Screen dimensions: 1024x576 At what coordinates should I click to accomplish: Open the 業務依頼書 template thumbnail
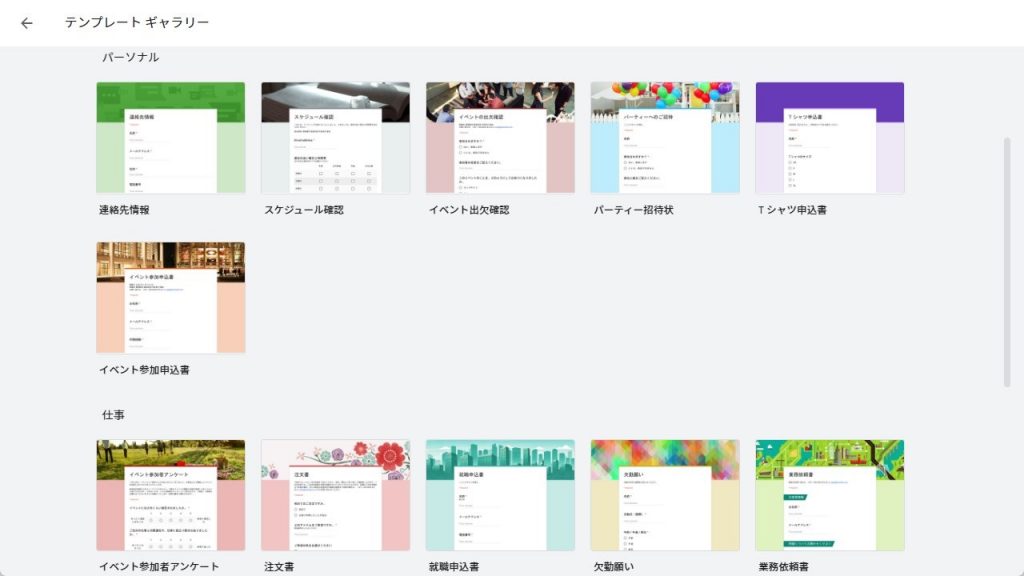(830, 495)
